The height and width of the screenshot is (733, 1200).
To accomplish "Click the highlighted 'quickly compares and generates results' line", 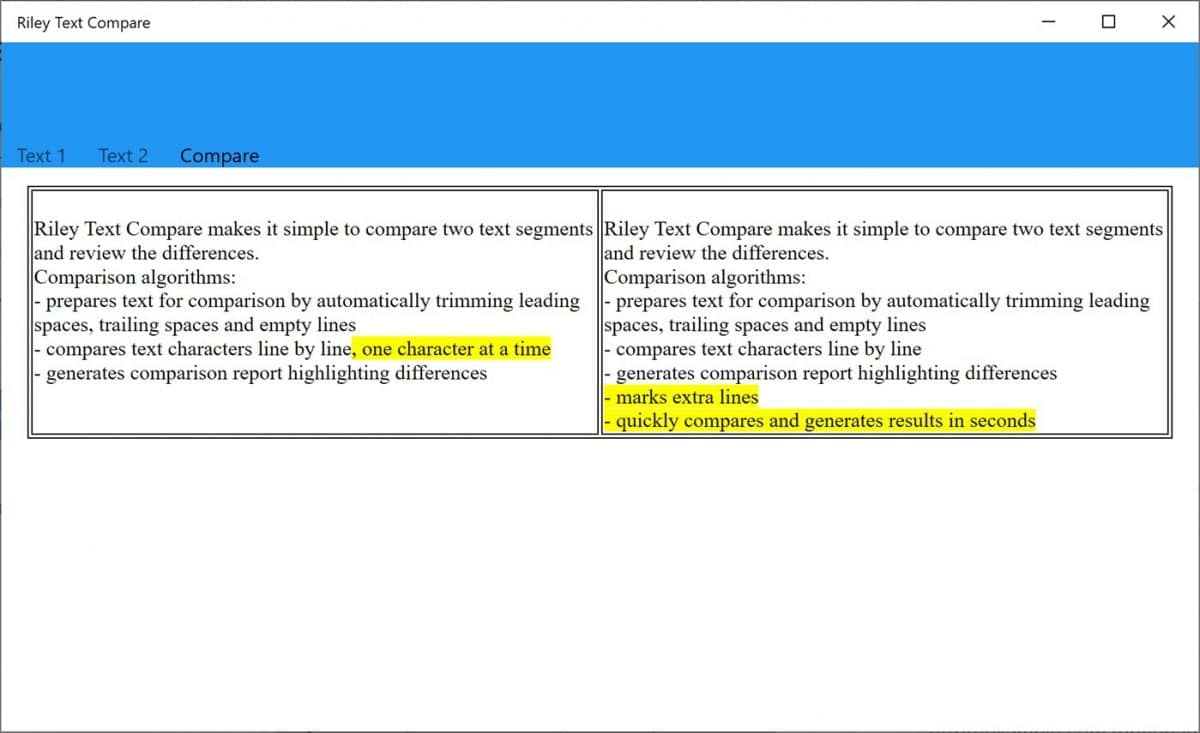I will point(820,420).
